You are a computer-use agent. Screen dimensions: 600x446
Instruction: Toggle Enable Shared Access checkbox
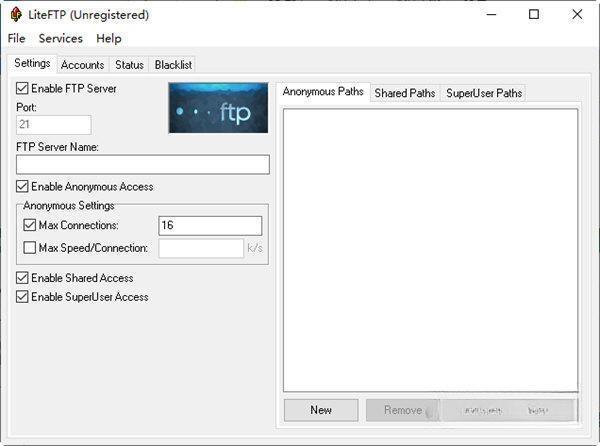(x=22, y=278)
